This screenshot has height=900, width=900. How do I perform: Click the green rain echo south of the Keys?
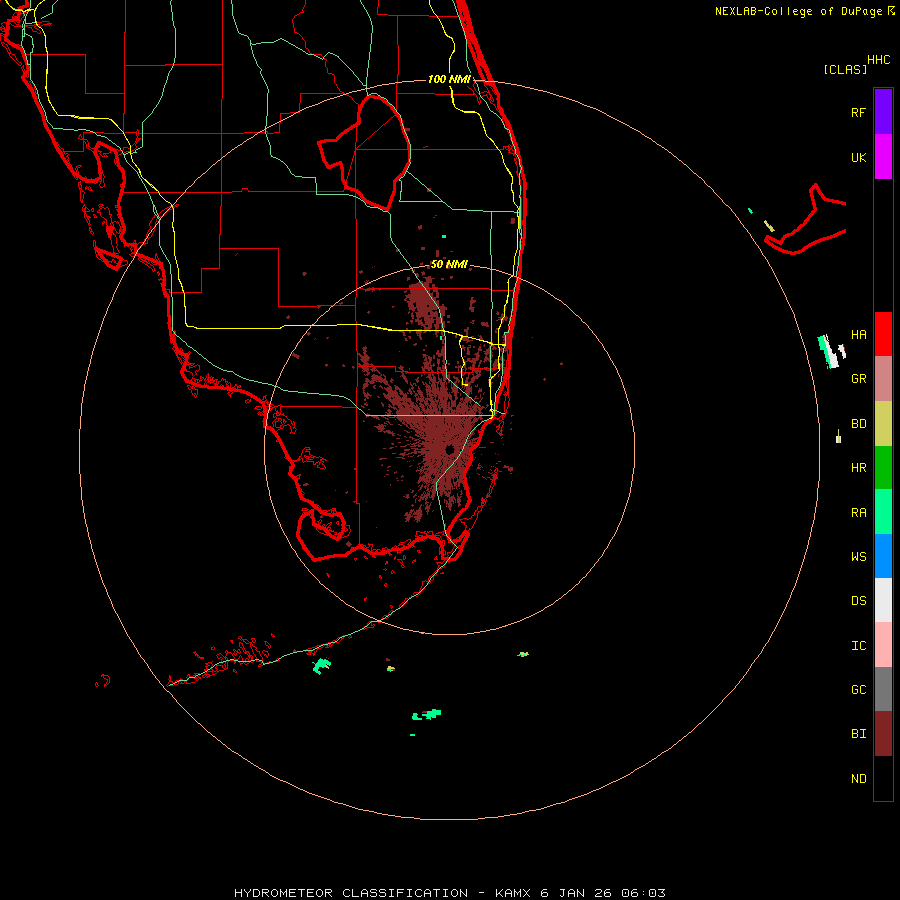(x=426, y=715)
